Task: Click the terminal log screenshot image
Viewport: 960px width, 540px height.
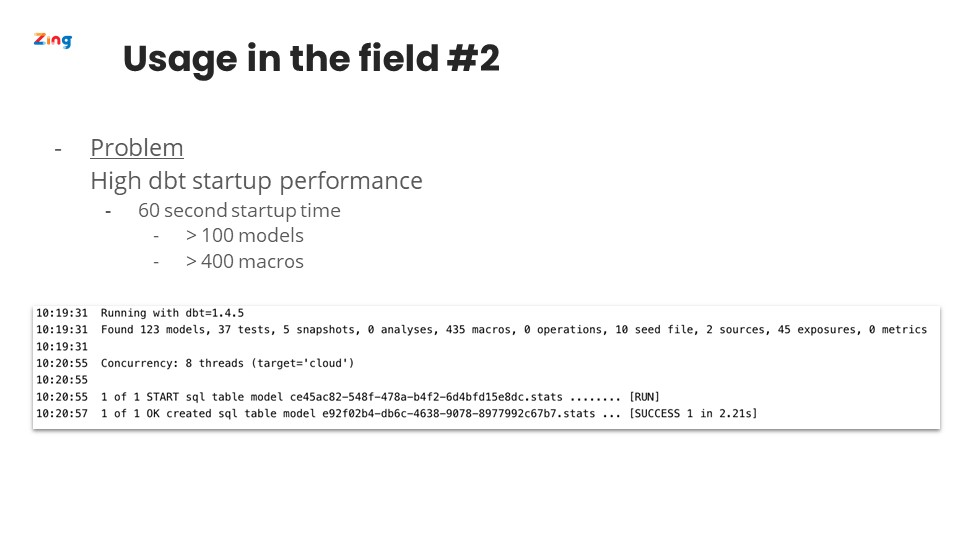Action: (486, 367)
